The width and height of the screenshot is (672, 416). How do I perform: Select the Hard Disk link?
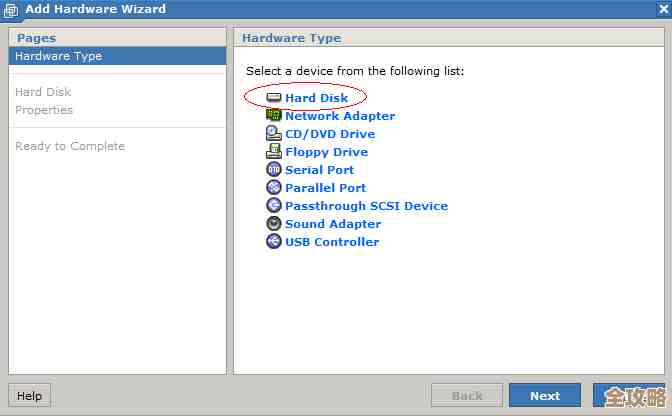click(316, 98)
